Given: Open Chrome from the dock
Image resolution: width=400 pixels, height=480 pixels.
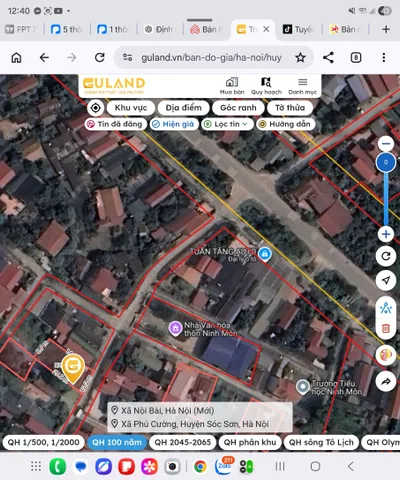Looking at the screenshot, I should (200, 466).
